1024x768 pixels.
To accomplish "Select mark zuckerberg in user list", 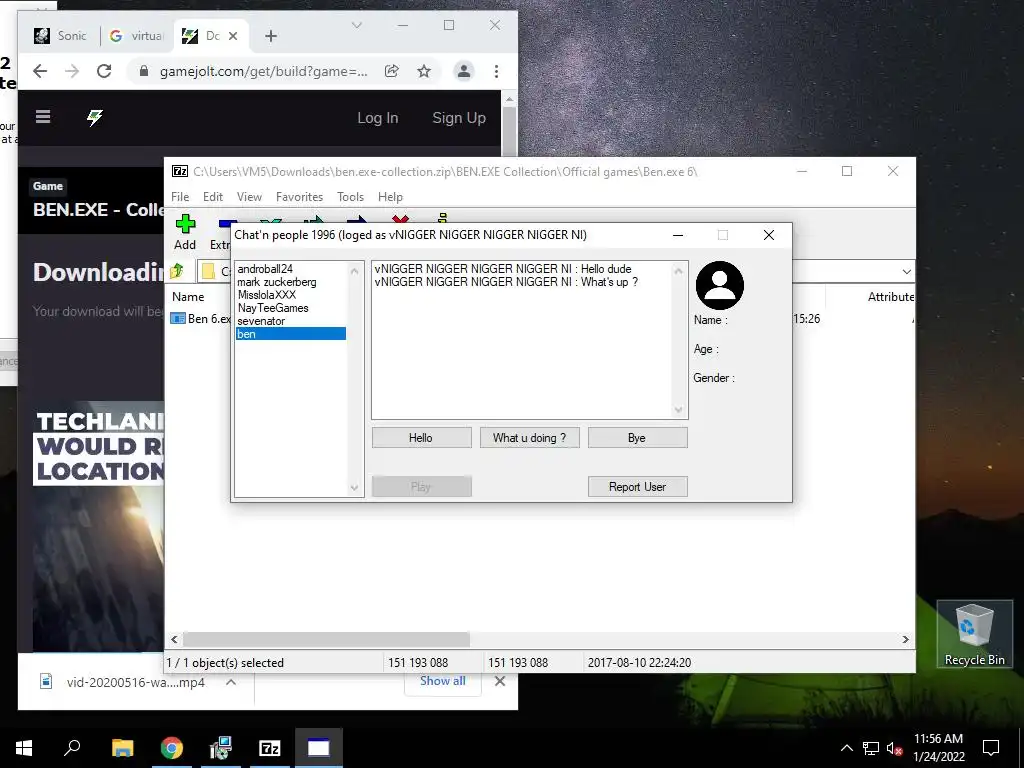I will 291,281.
